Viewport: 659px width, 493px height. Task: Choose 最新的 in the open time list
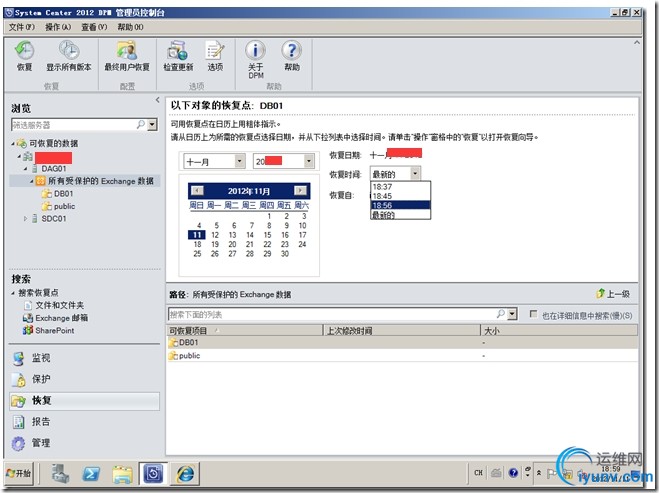click(401, 215)
